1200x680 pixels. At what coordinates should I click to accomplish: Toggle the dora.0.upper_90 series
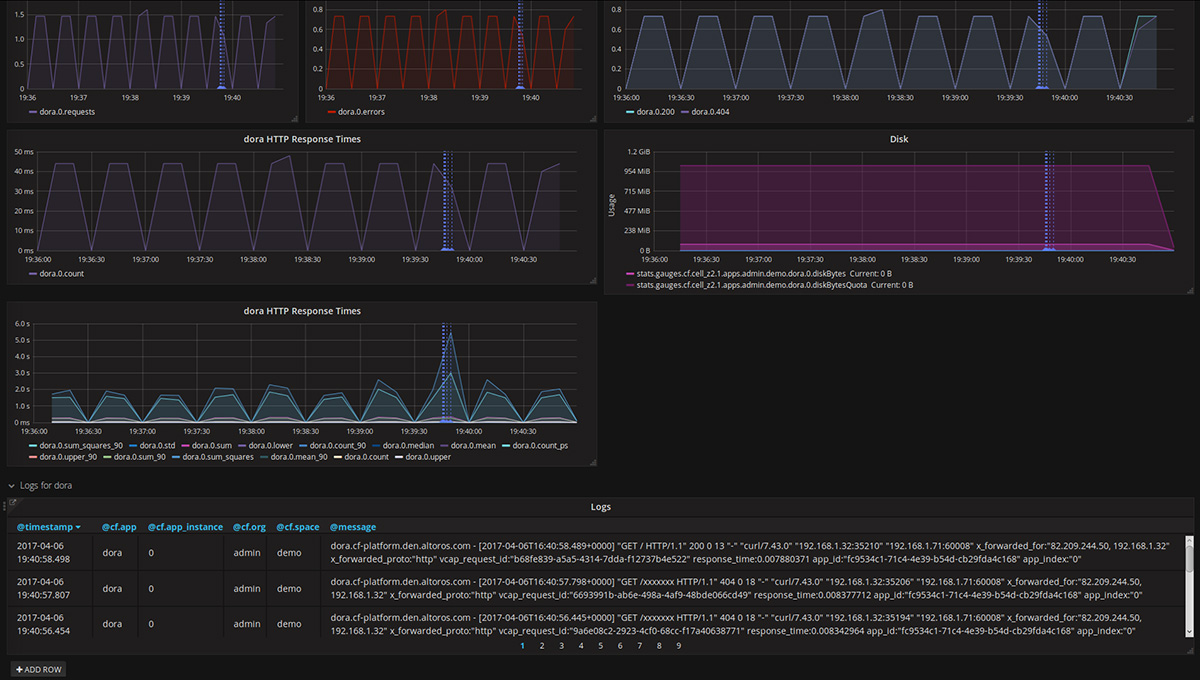coord(69,457)
